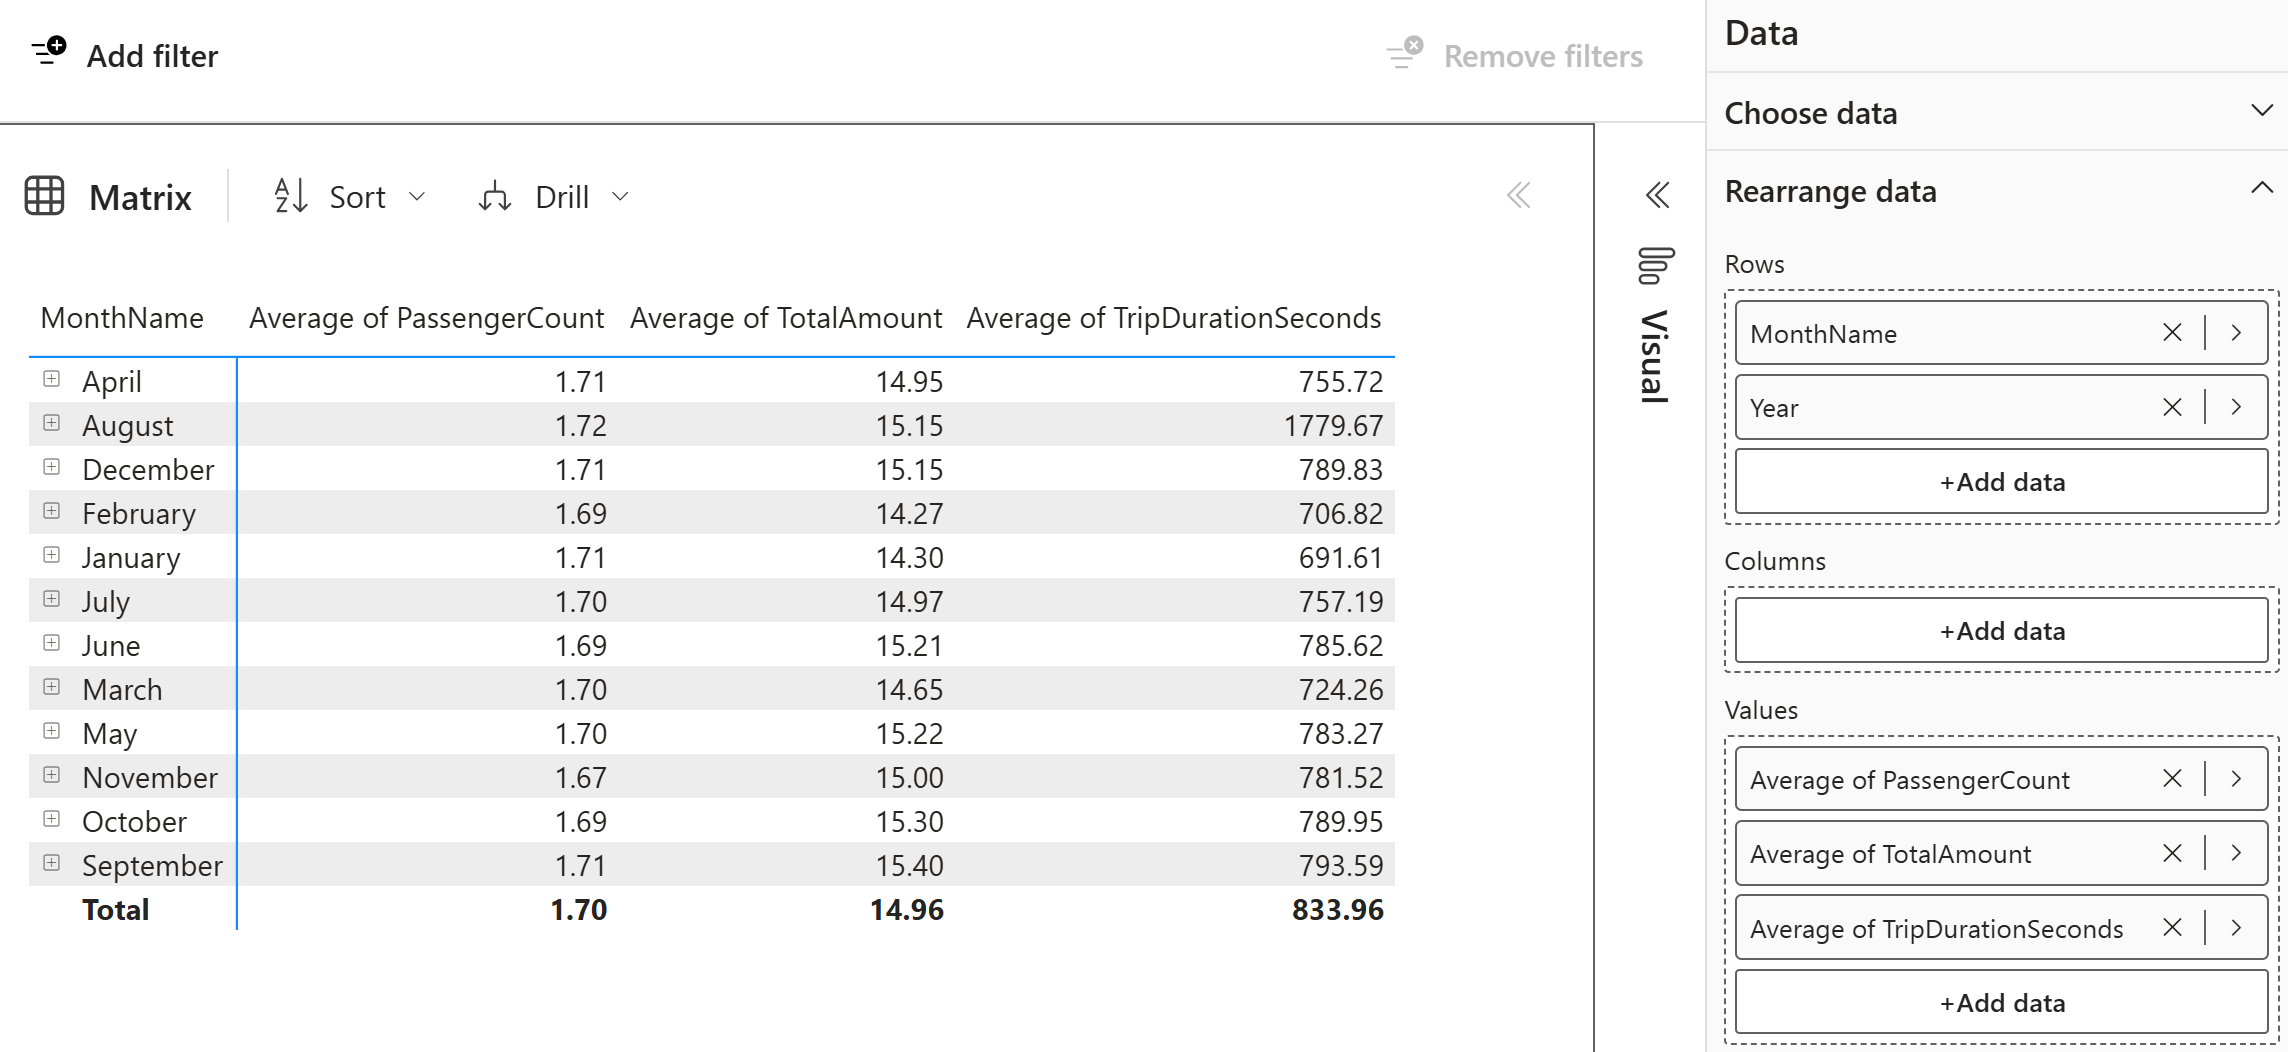Click Average of TotalAmount column header
The image size is (2288, 1052).
pos(786,318)
